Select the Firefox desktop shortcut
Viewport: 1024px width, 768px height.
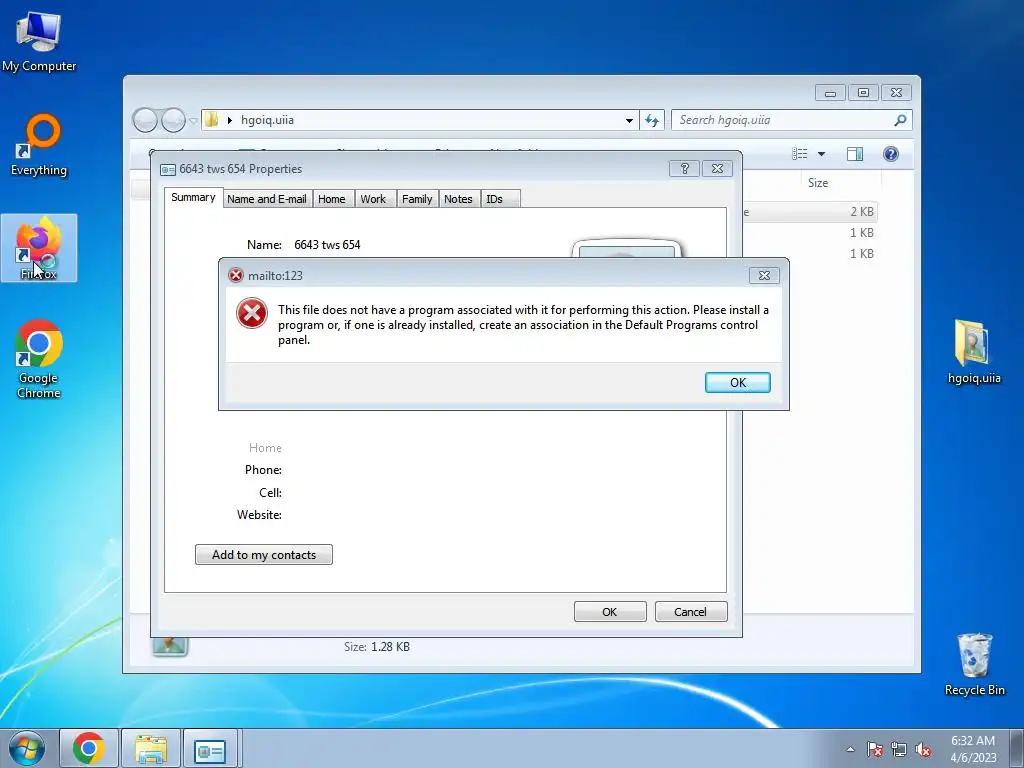click(39, 248)
